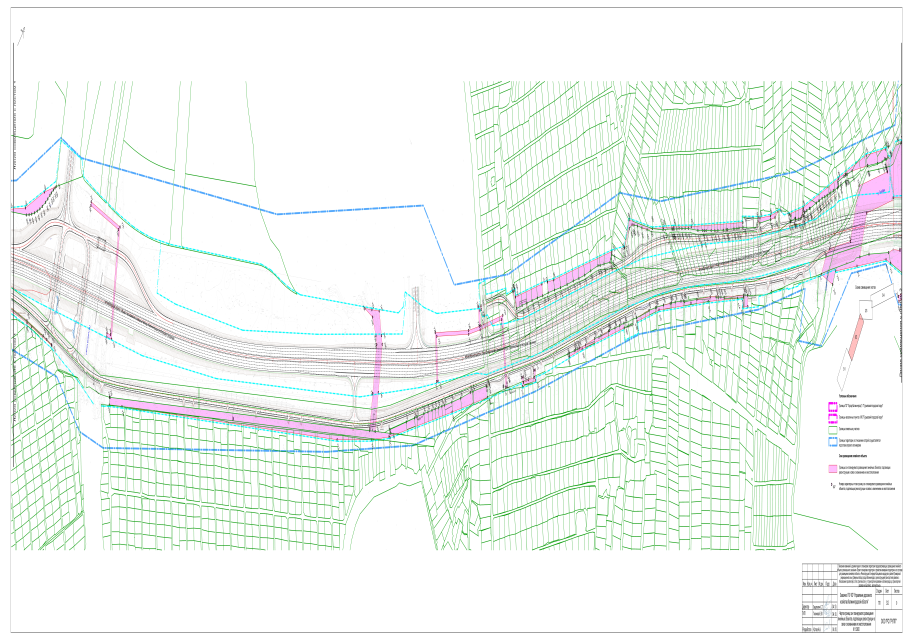Click the pink filled rectangle swatch in legend
Image resolution: width=905 pixels, height=640 pixels.
tap(831, 467)
